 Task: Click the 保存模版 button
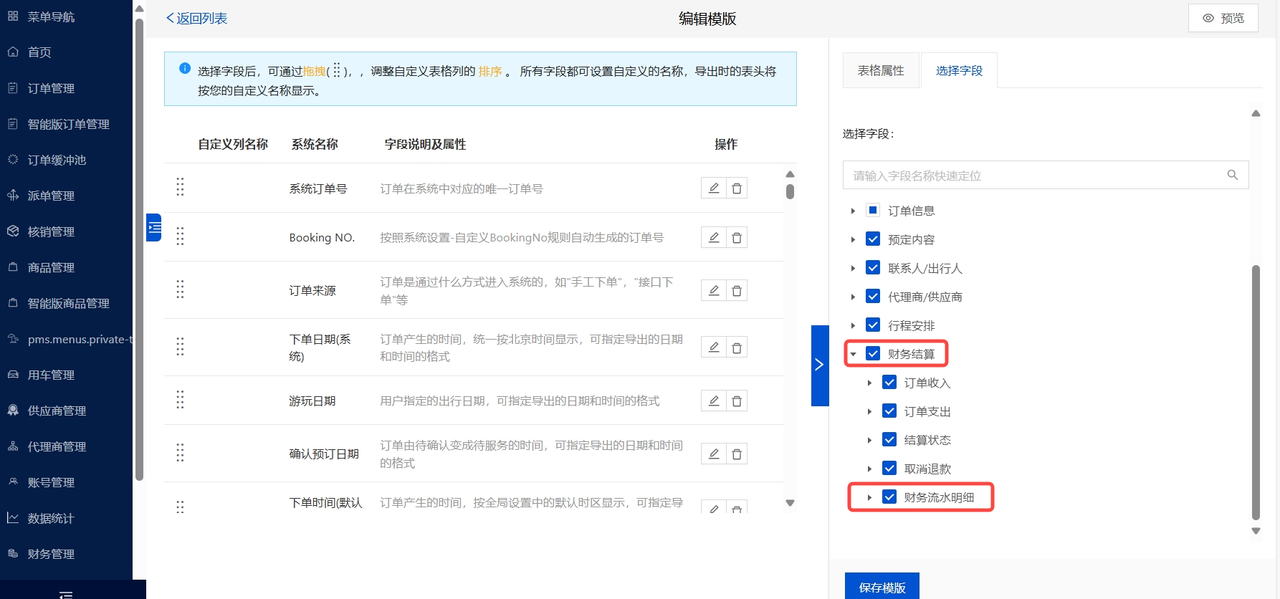click(x=881, y=587)
